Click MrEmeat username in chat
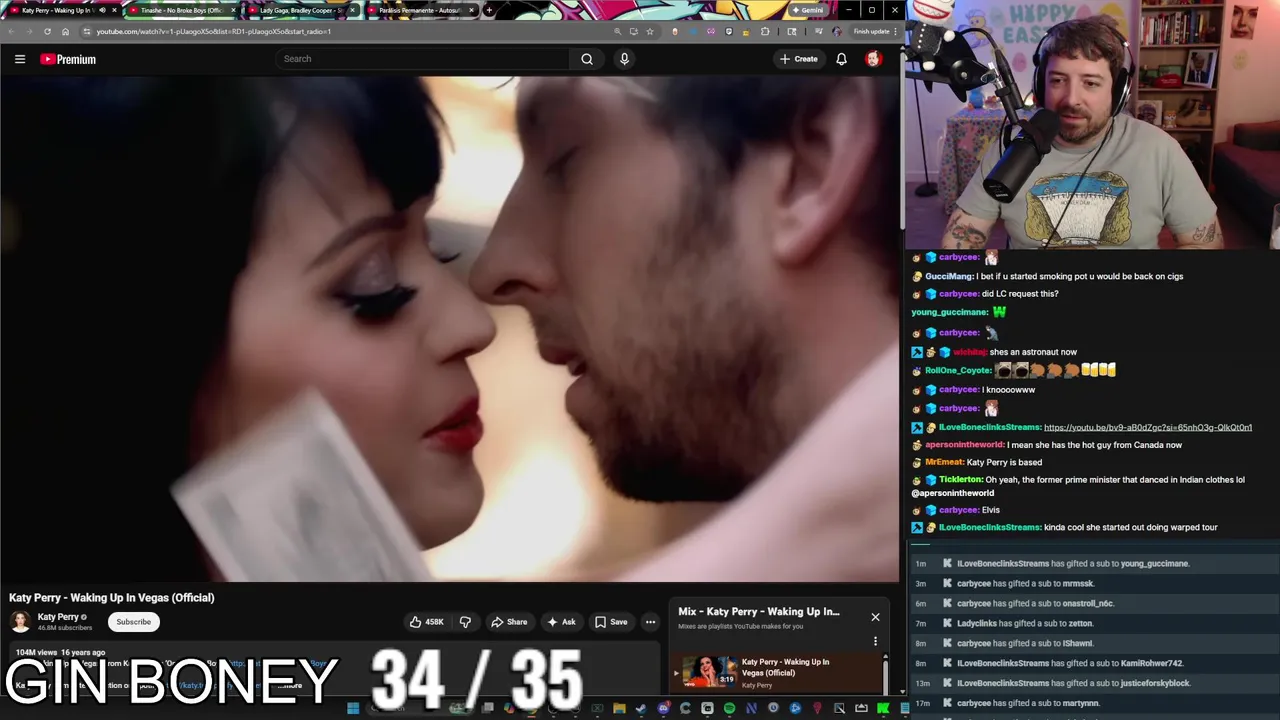 click(944, 462)
